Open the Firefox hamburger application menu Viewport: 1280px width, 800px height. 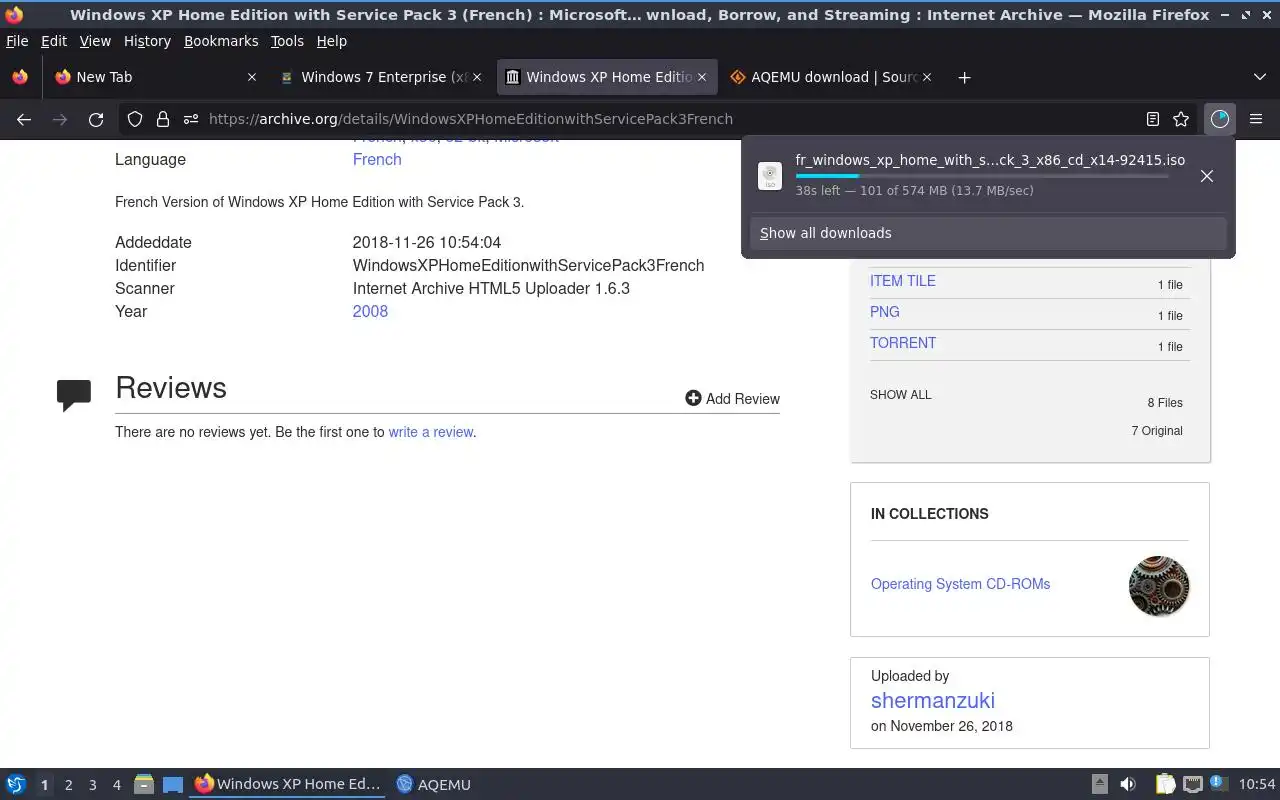coord(1256,119)
